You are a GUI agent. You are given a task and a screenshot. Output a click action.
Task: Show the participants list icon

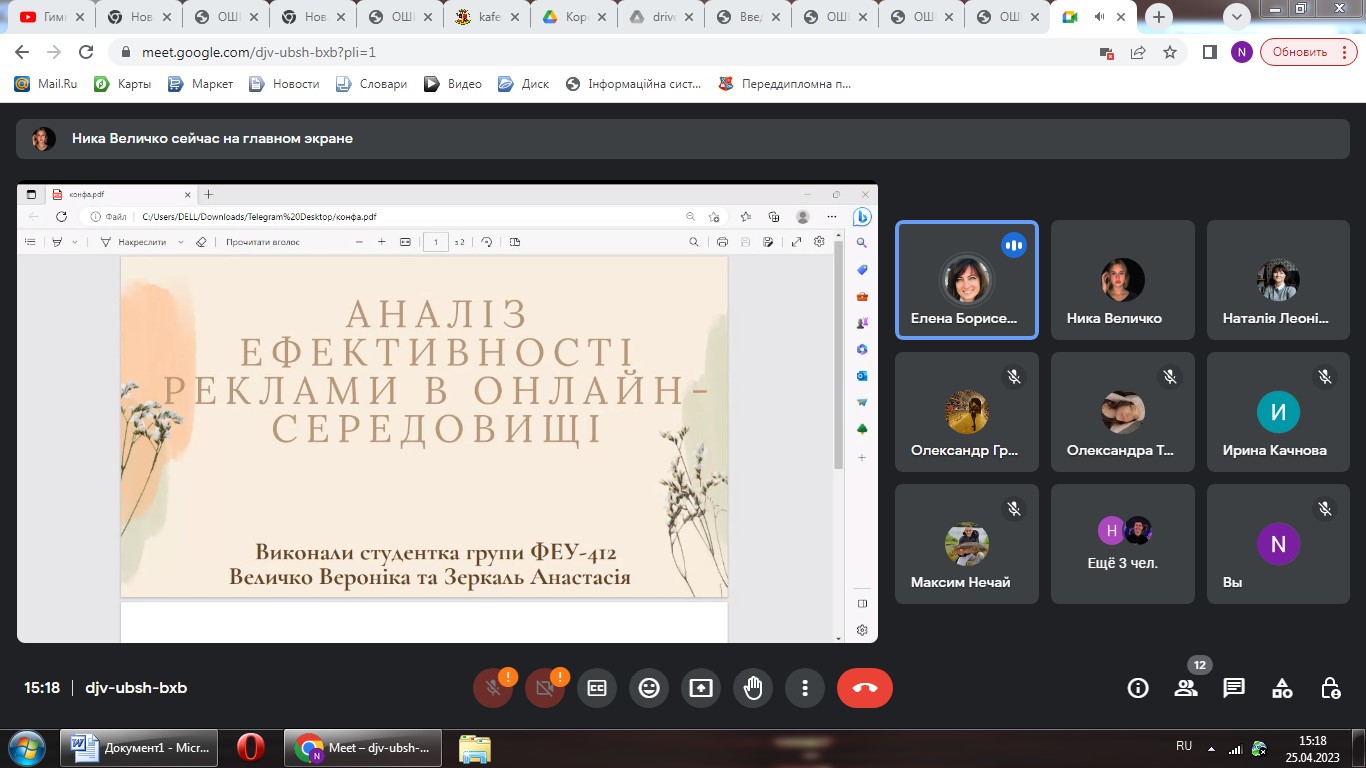pyautogui.click(x=1186, y=688)
